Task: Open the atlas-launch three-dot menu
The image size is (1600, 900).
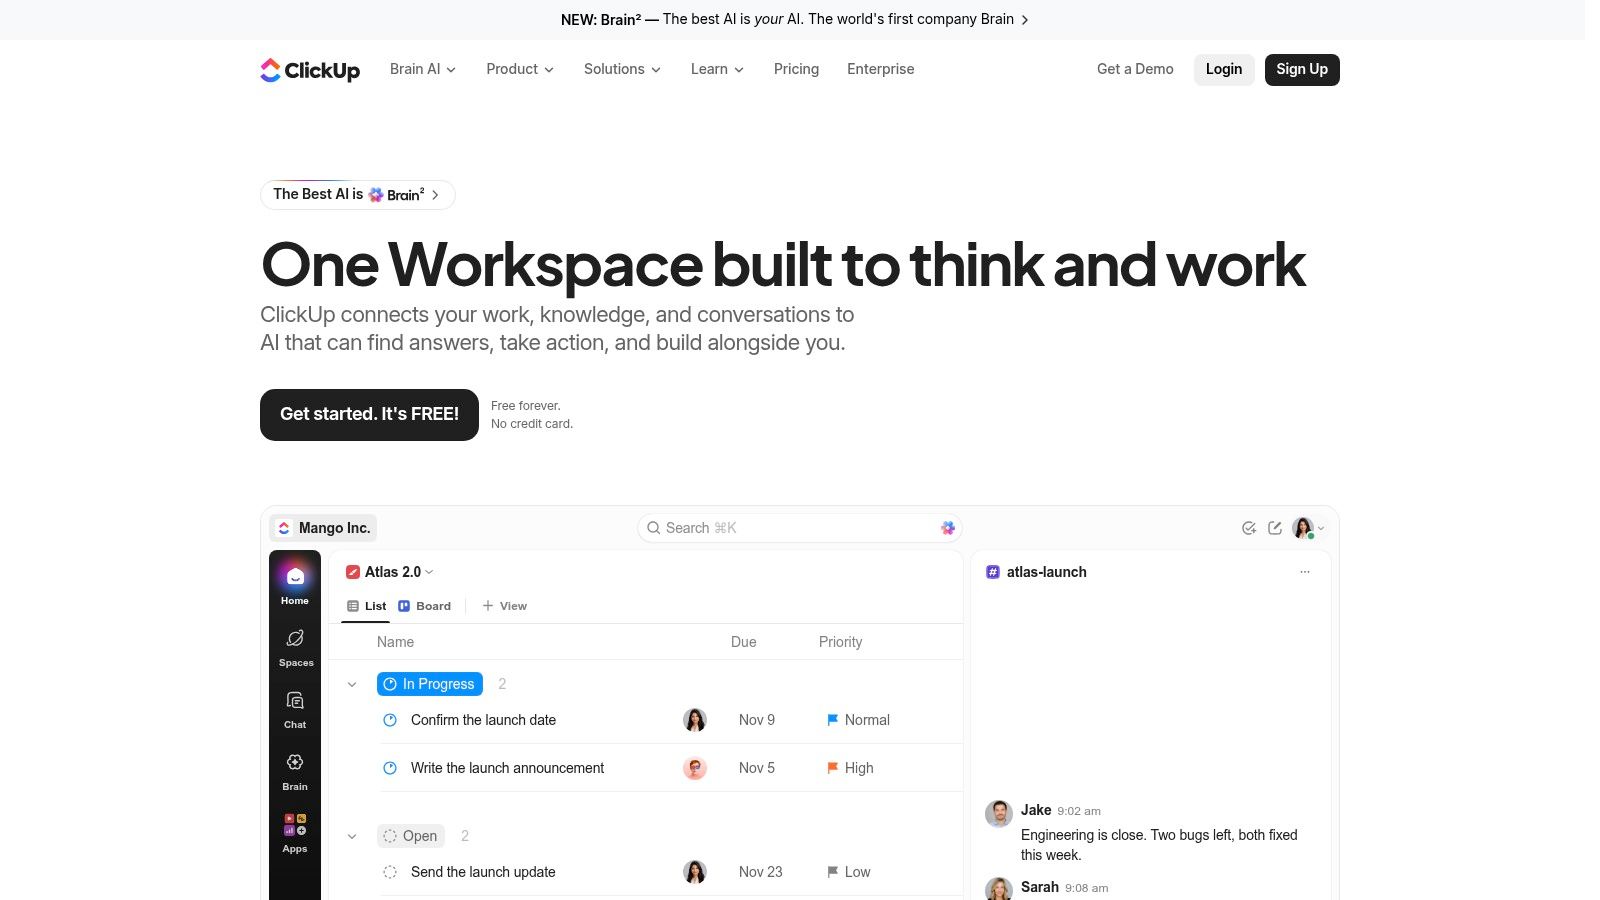Action: click(1305, 572)
